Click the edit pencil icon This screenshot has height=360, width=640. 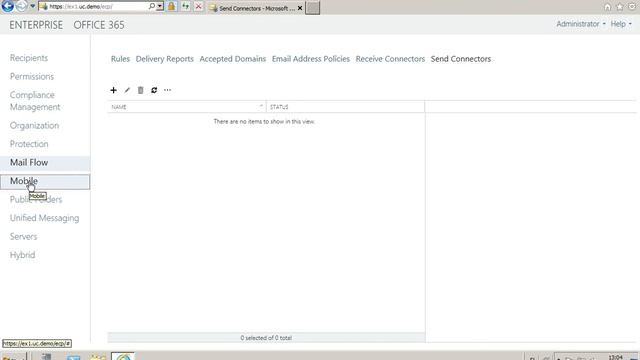click(127, 90)
